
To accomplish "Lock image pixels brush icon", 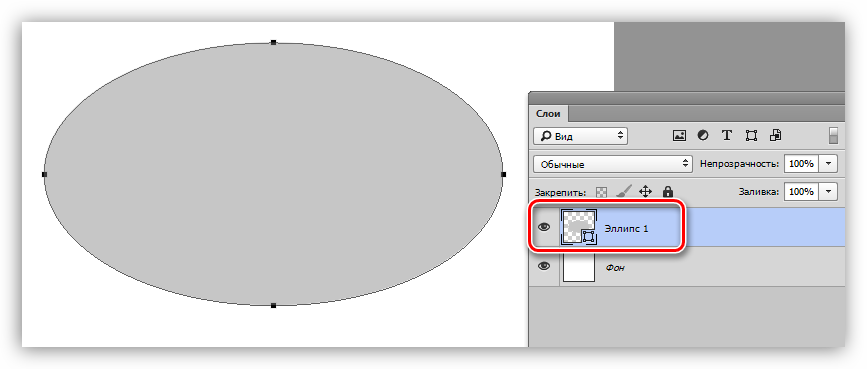I will point(623,191).
